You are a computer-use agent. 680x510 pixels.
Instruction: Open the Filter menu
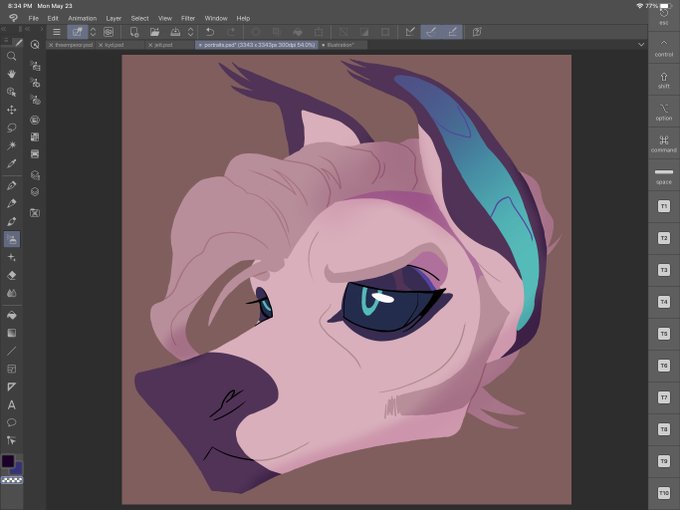(188, 19)
